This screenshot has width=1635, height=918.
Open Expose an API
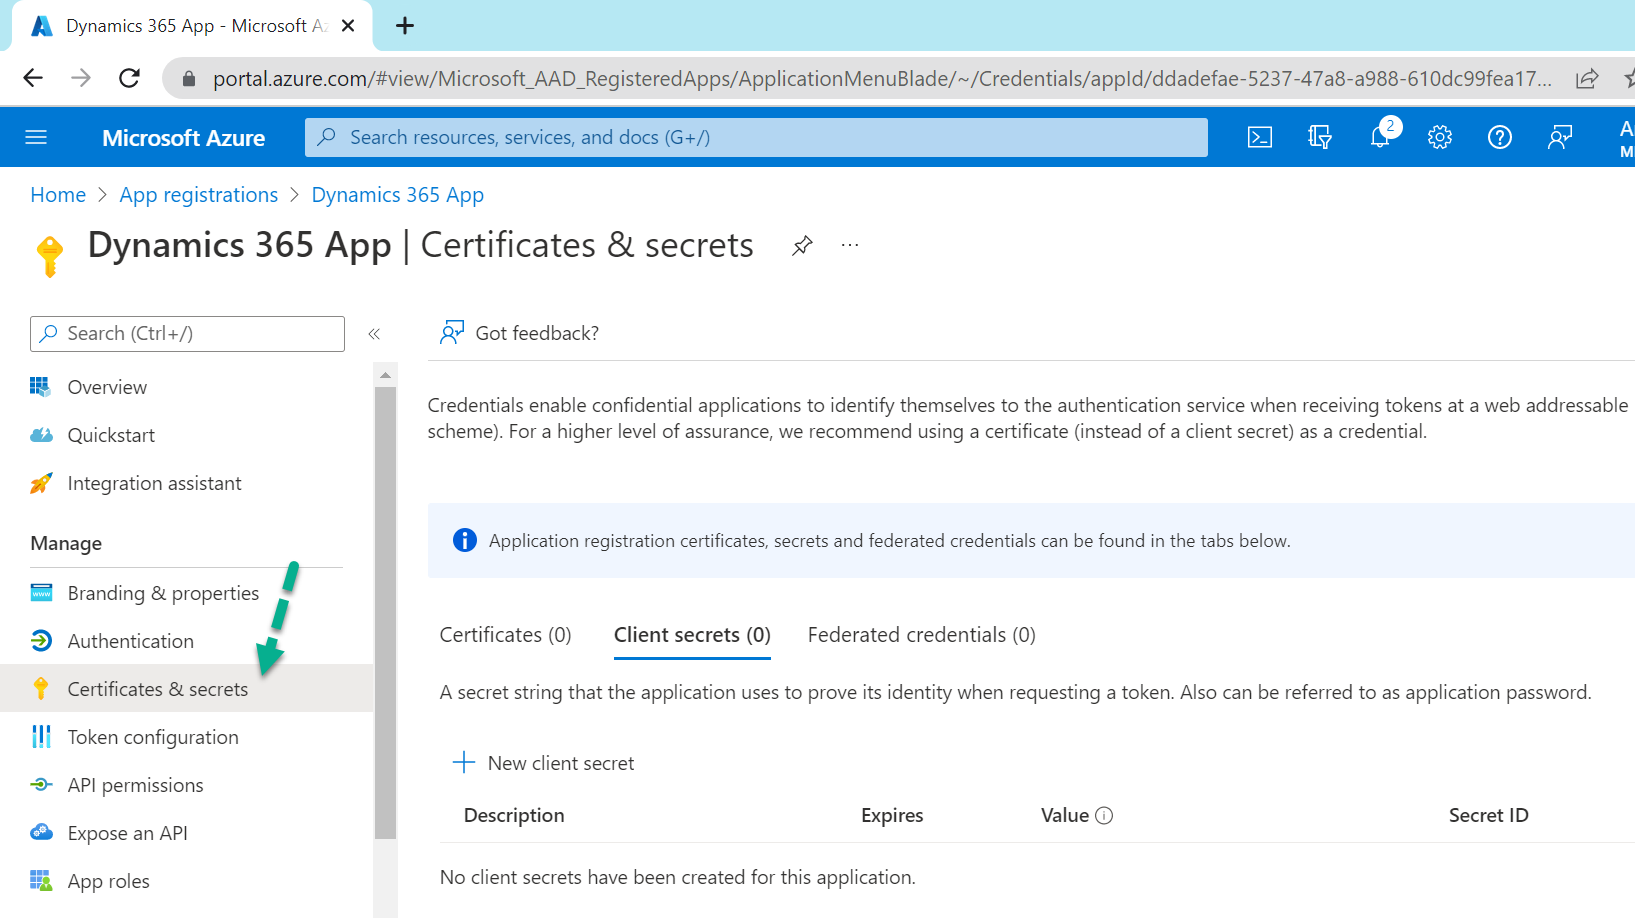point(126,832)
